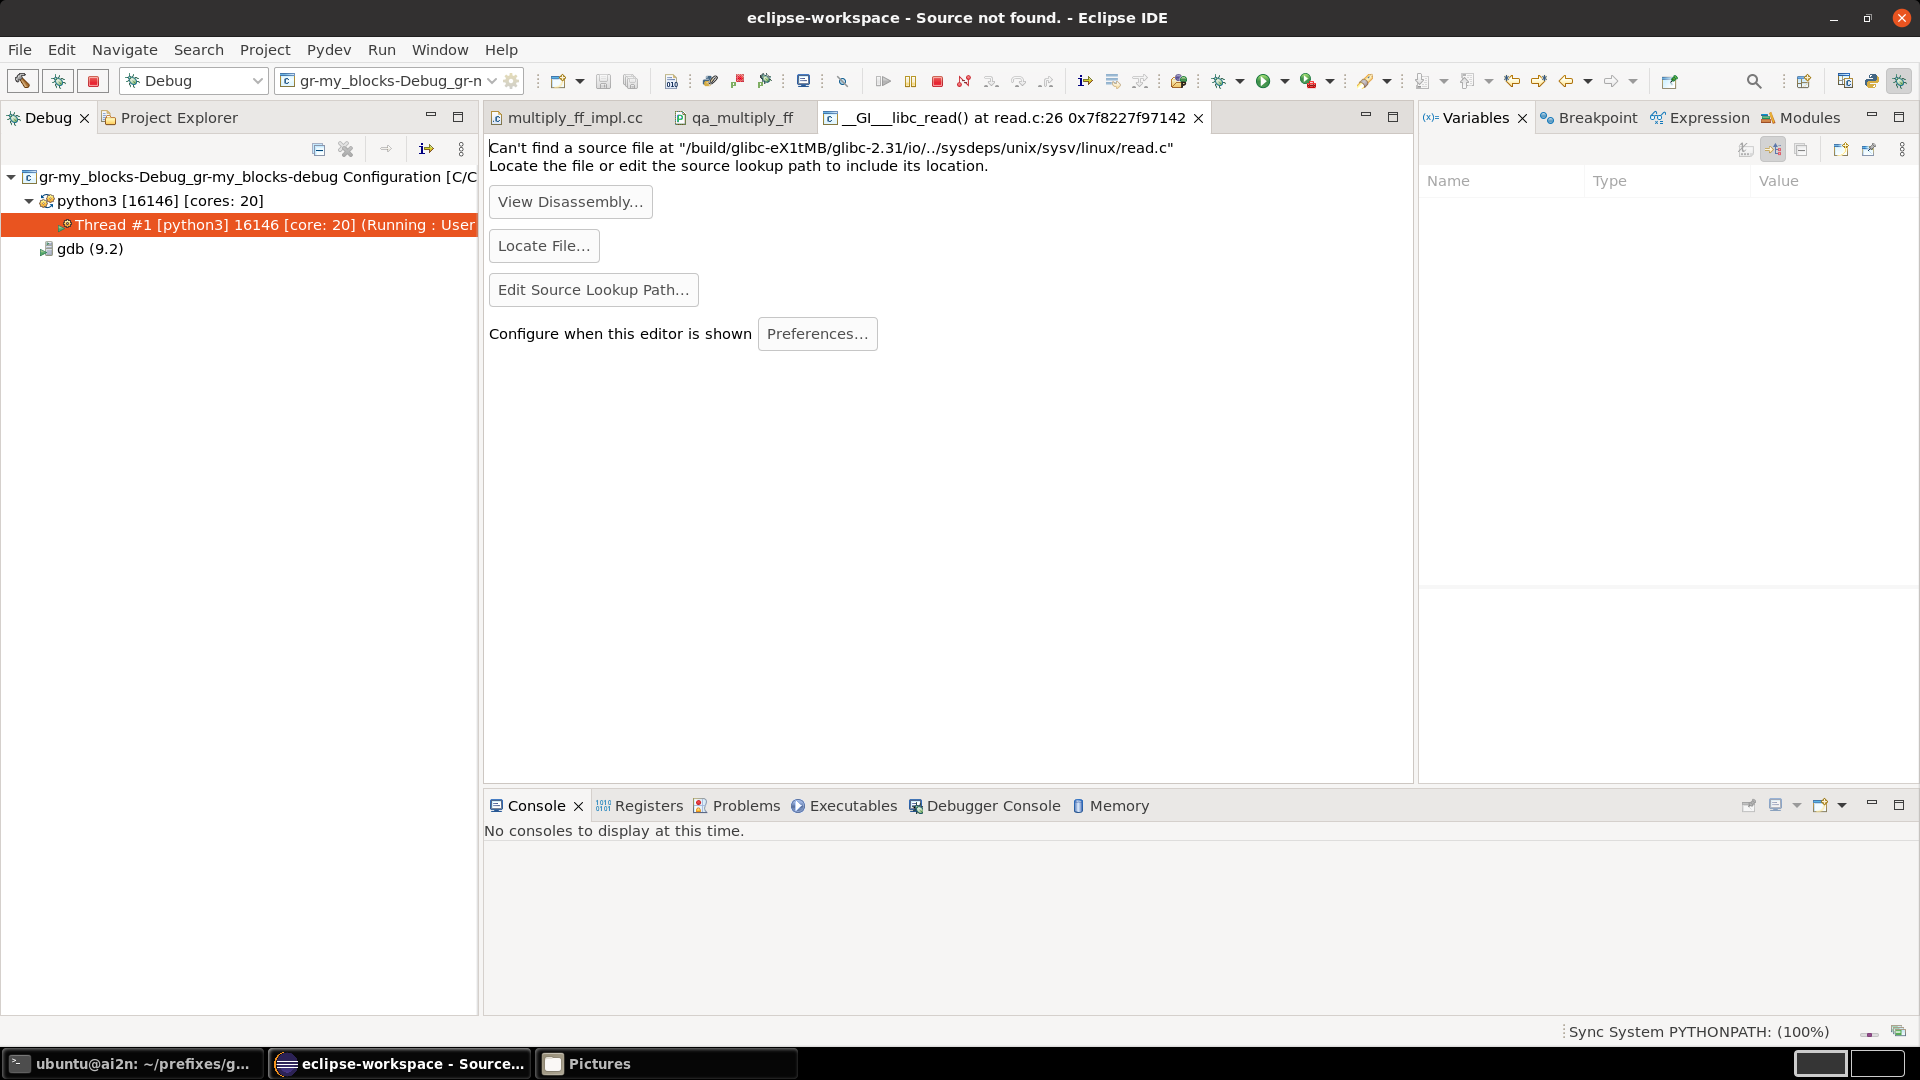Open the Variables view three-dot menu
Screen dimensions: 1920x1080
coord(1901,149)
